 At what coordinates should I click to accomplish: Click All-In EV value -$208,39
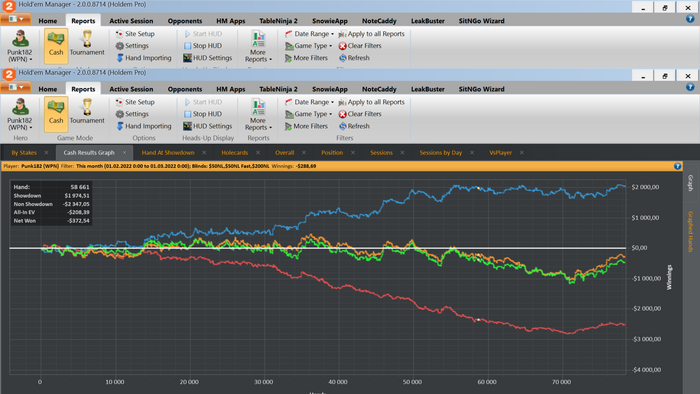coord(78,212)
